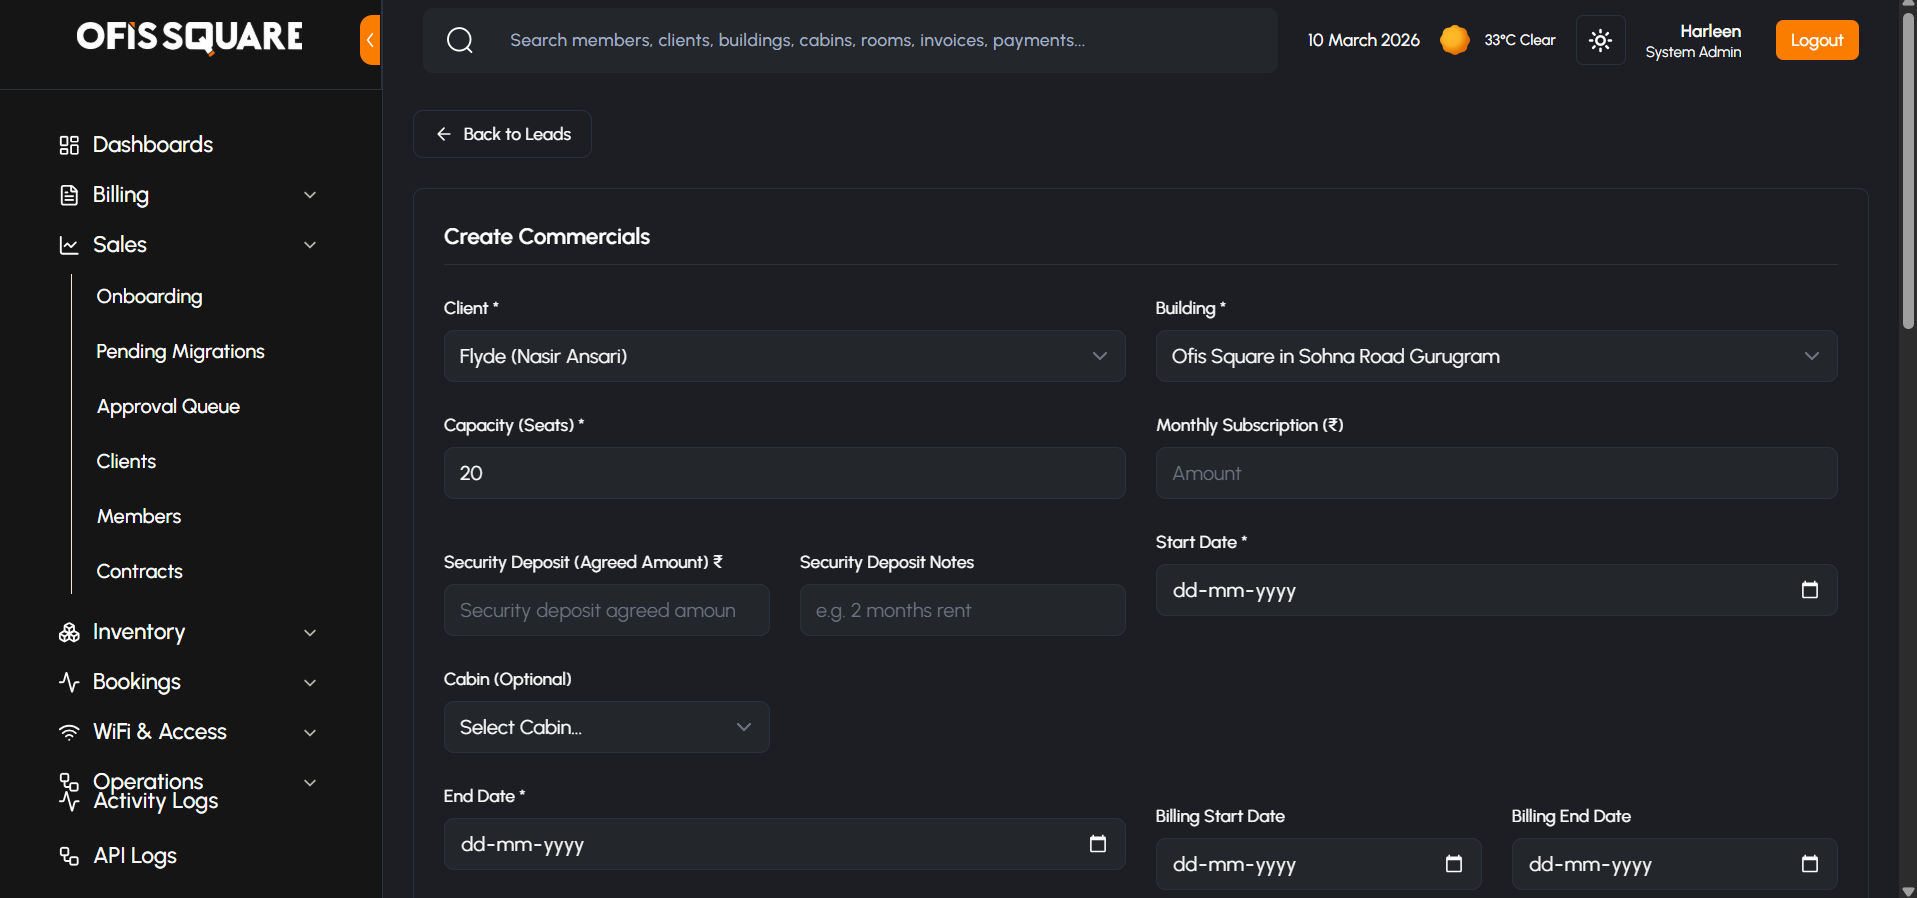This screenshot has height=898, width=1917.
Task: Toggle the light/dark theme sun icon
Action: tap(1600, 40)
